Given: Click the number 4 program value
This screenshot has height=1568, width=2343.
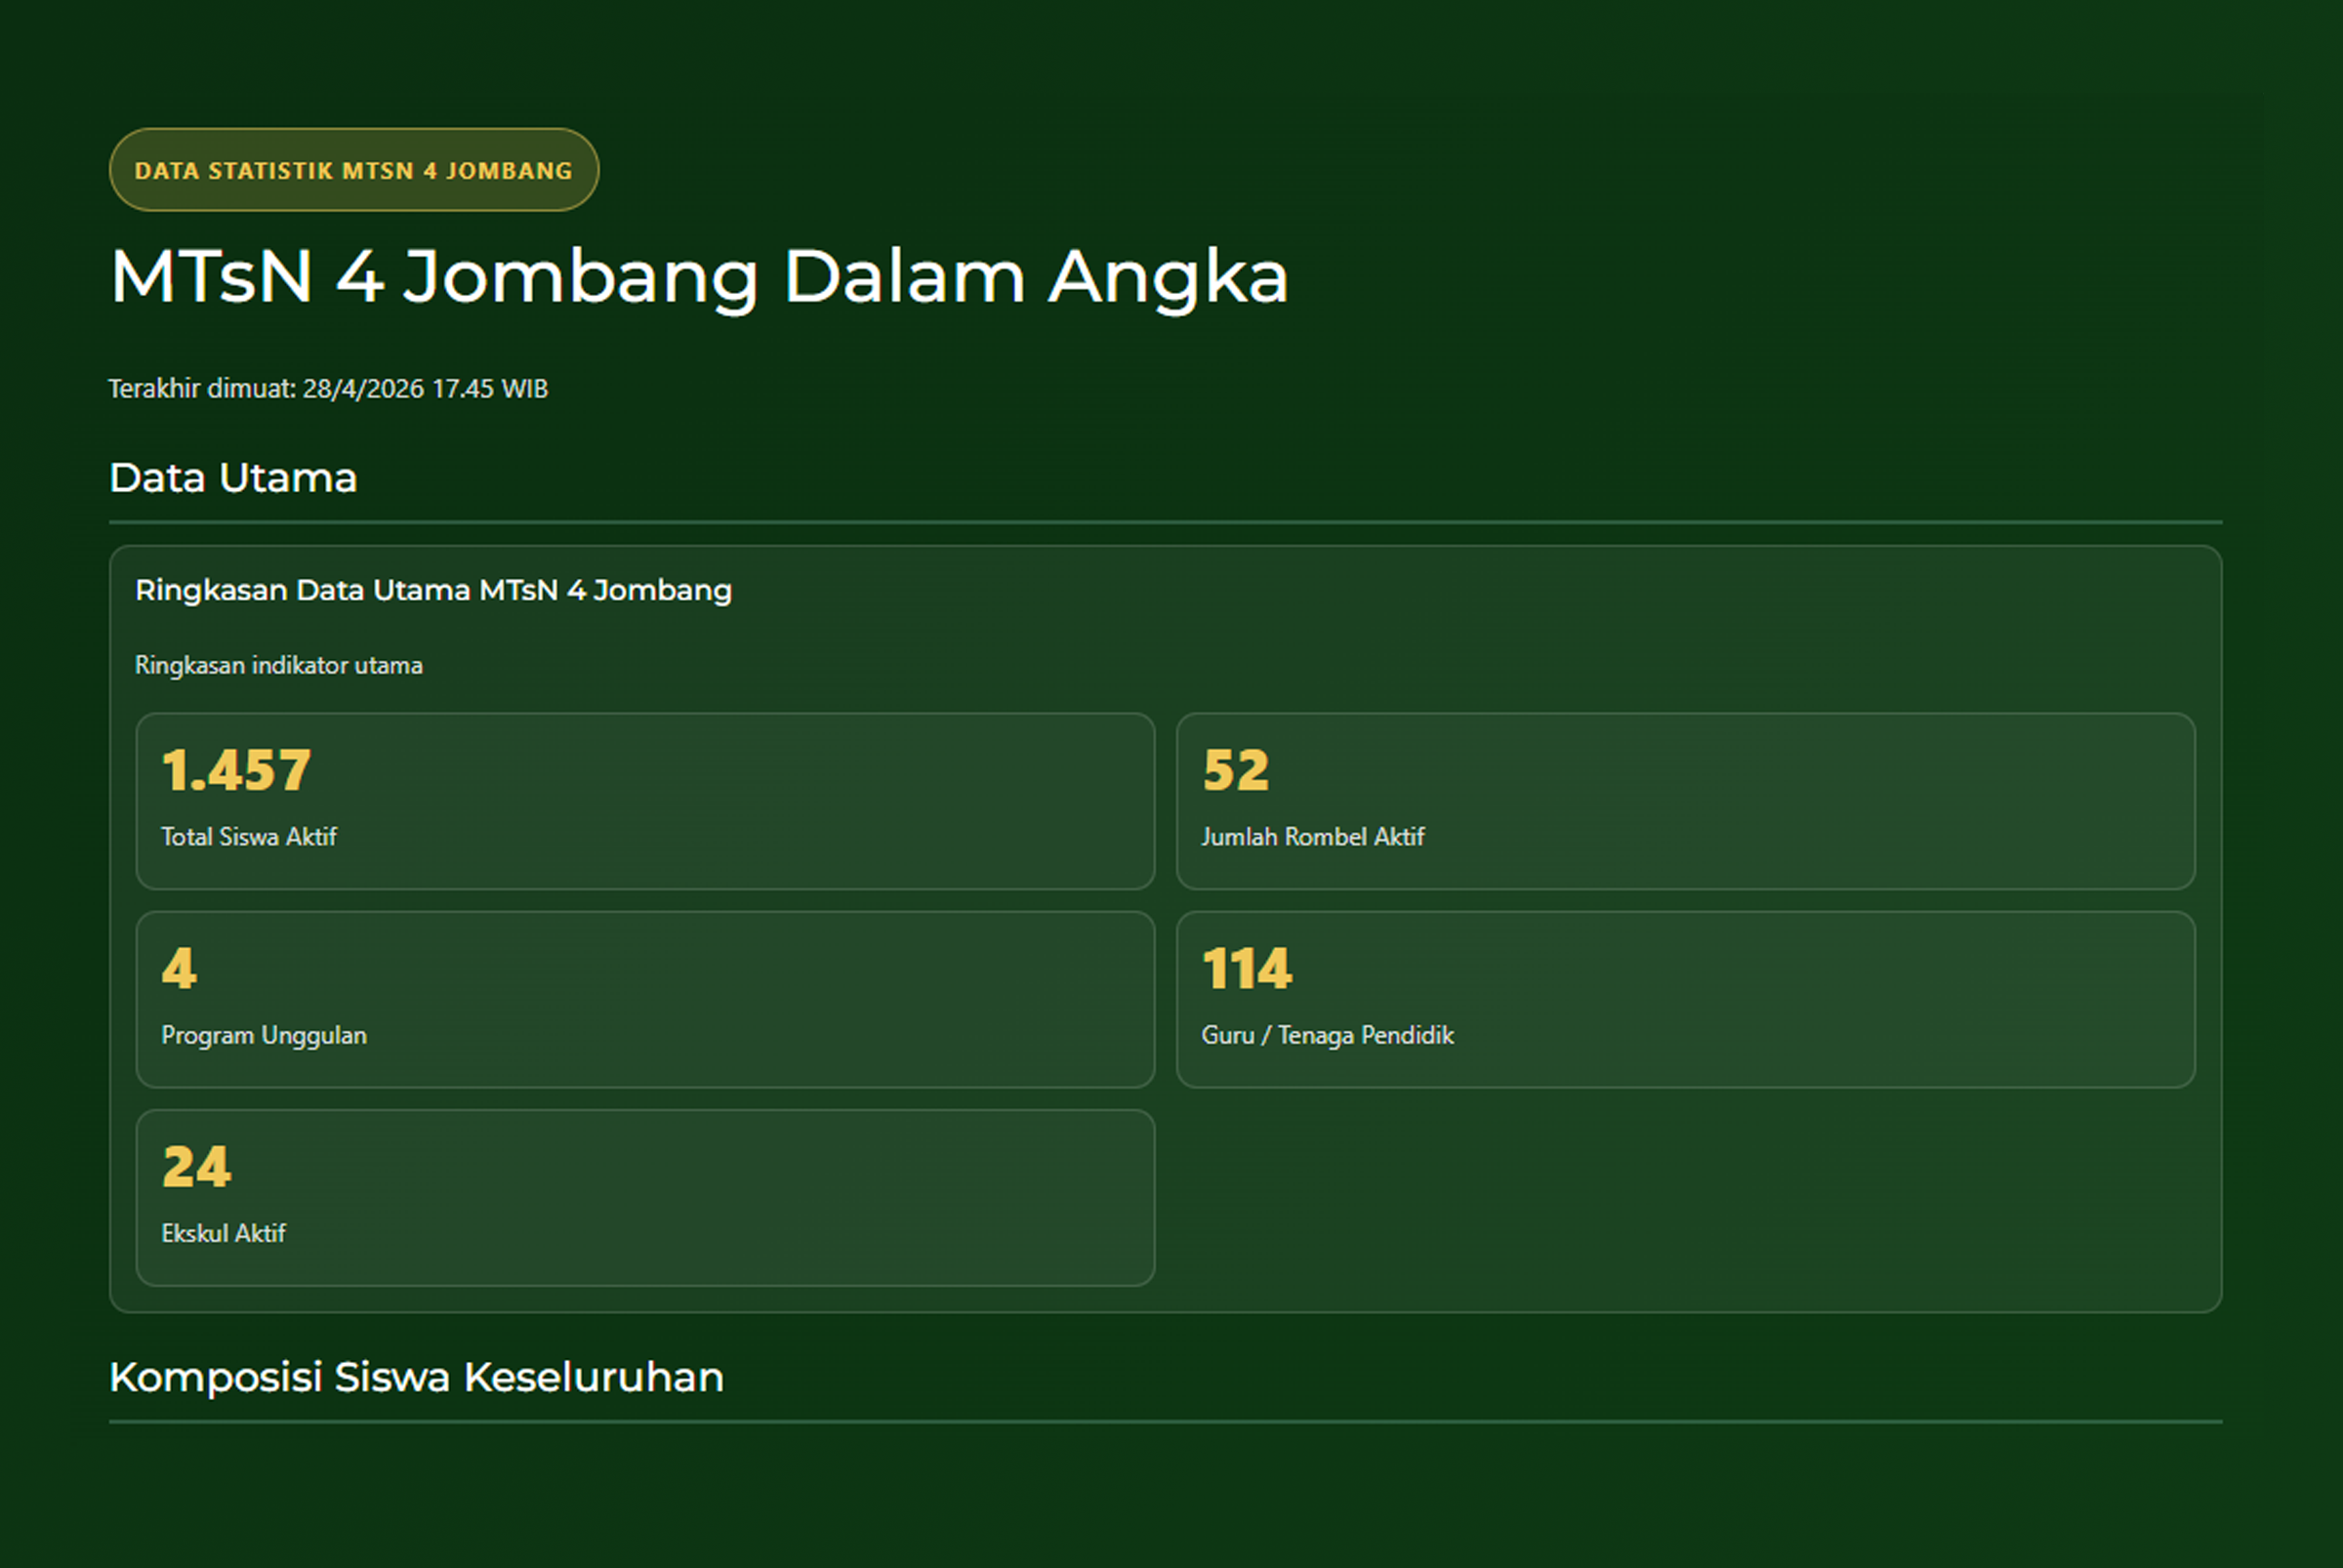Looking at the screenshot, I should pos(179,968).
